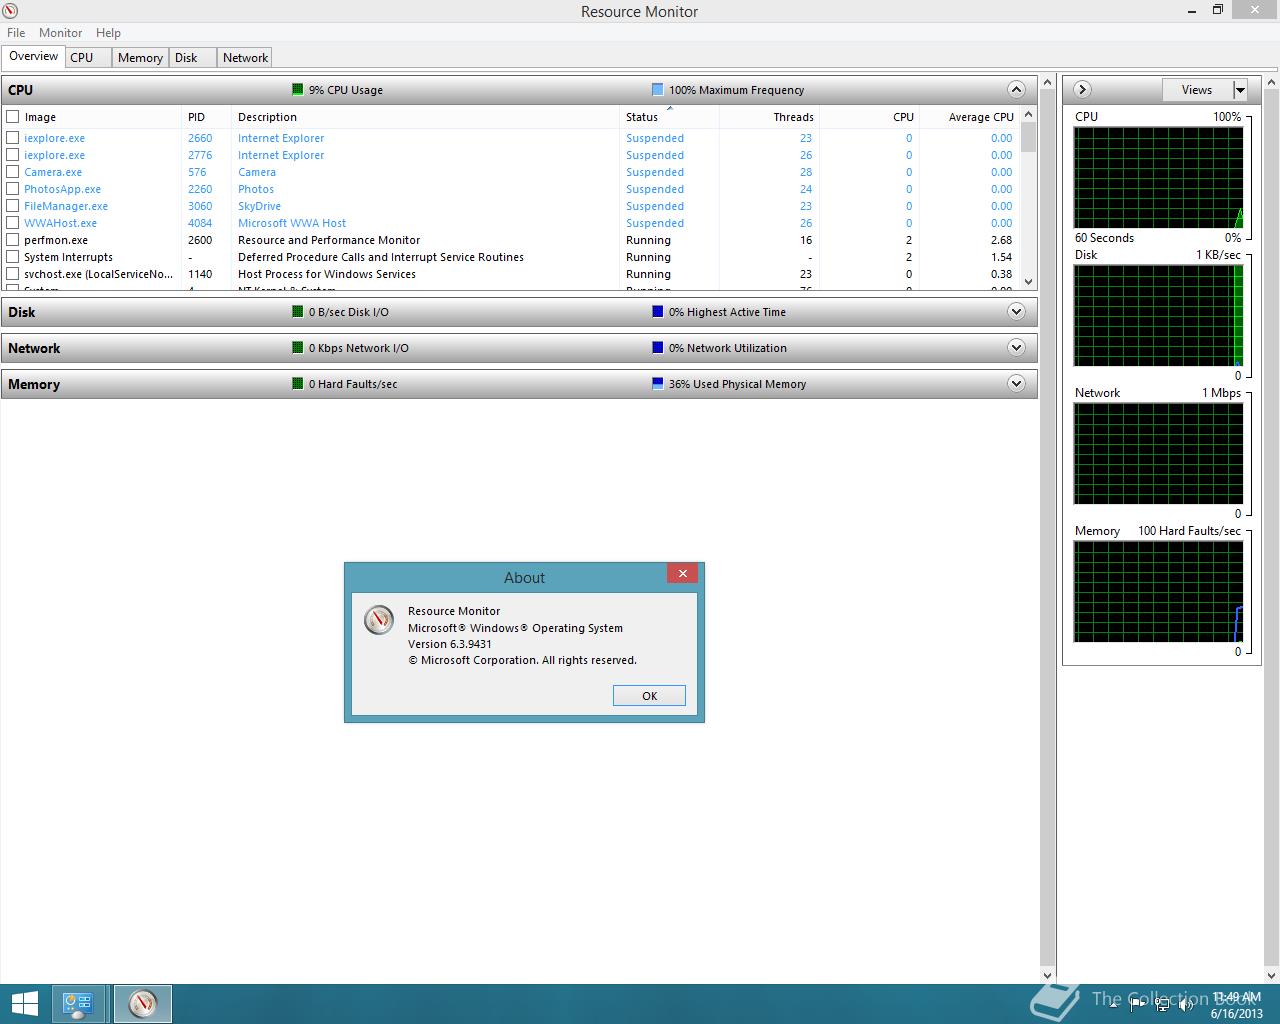This screenshot has width=1280, height=1024.
Task: Click the CPU usage graph
Action: point(1159,177)
